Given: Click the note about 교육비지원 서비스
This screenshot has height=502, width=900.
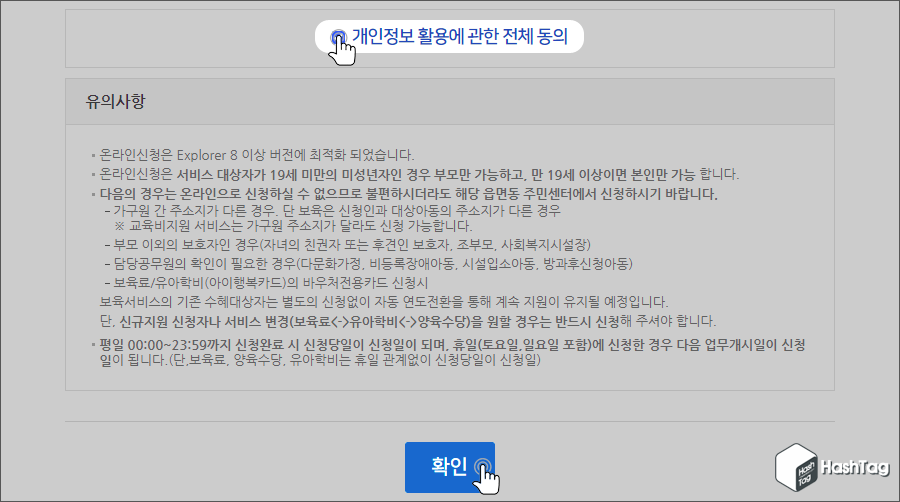Looking at the screenshot, I should [293, 225].
